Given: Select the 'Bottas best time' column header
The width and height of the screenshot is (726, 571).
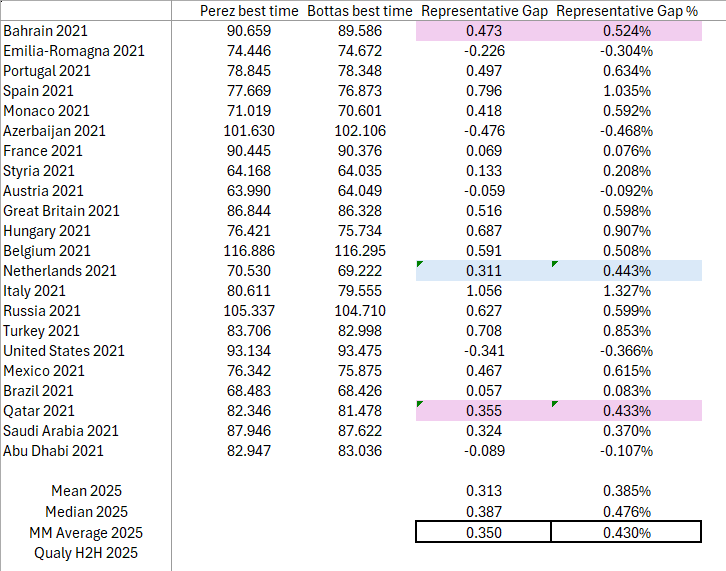Looking at the screenshot, I should pos(360,11).
